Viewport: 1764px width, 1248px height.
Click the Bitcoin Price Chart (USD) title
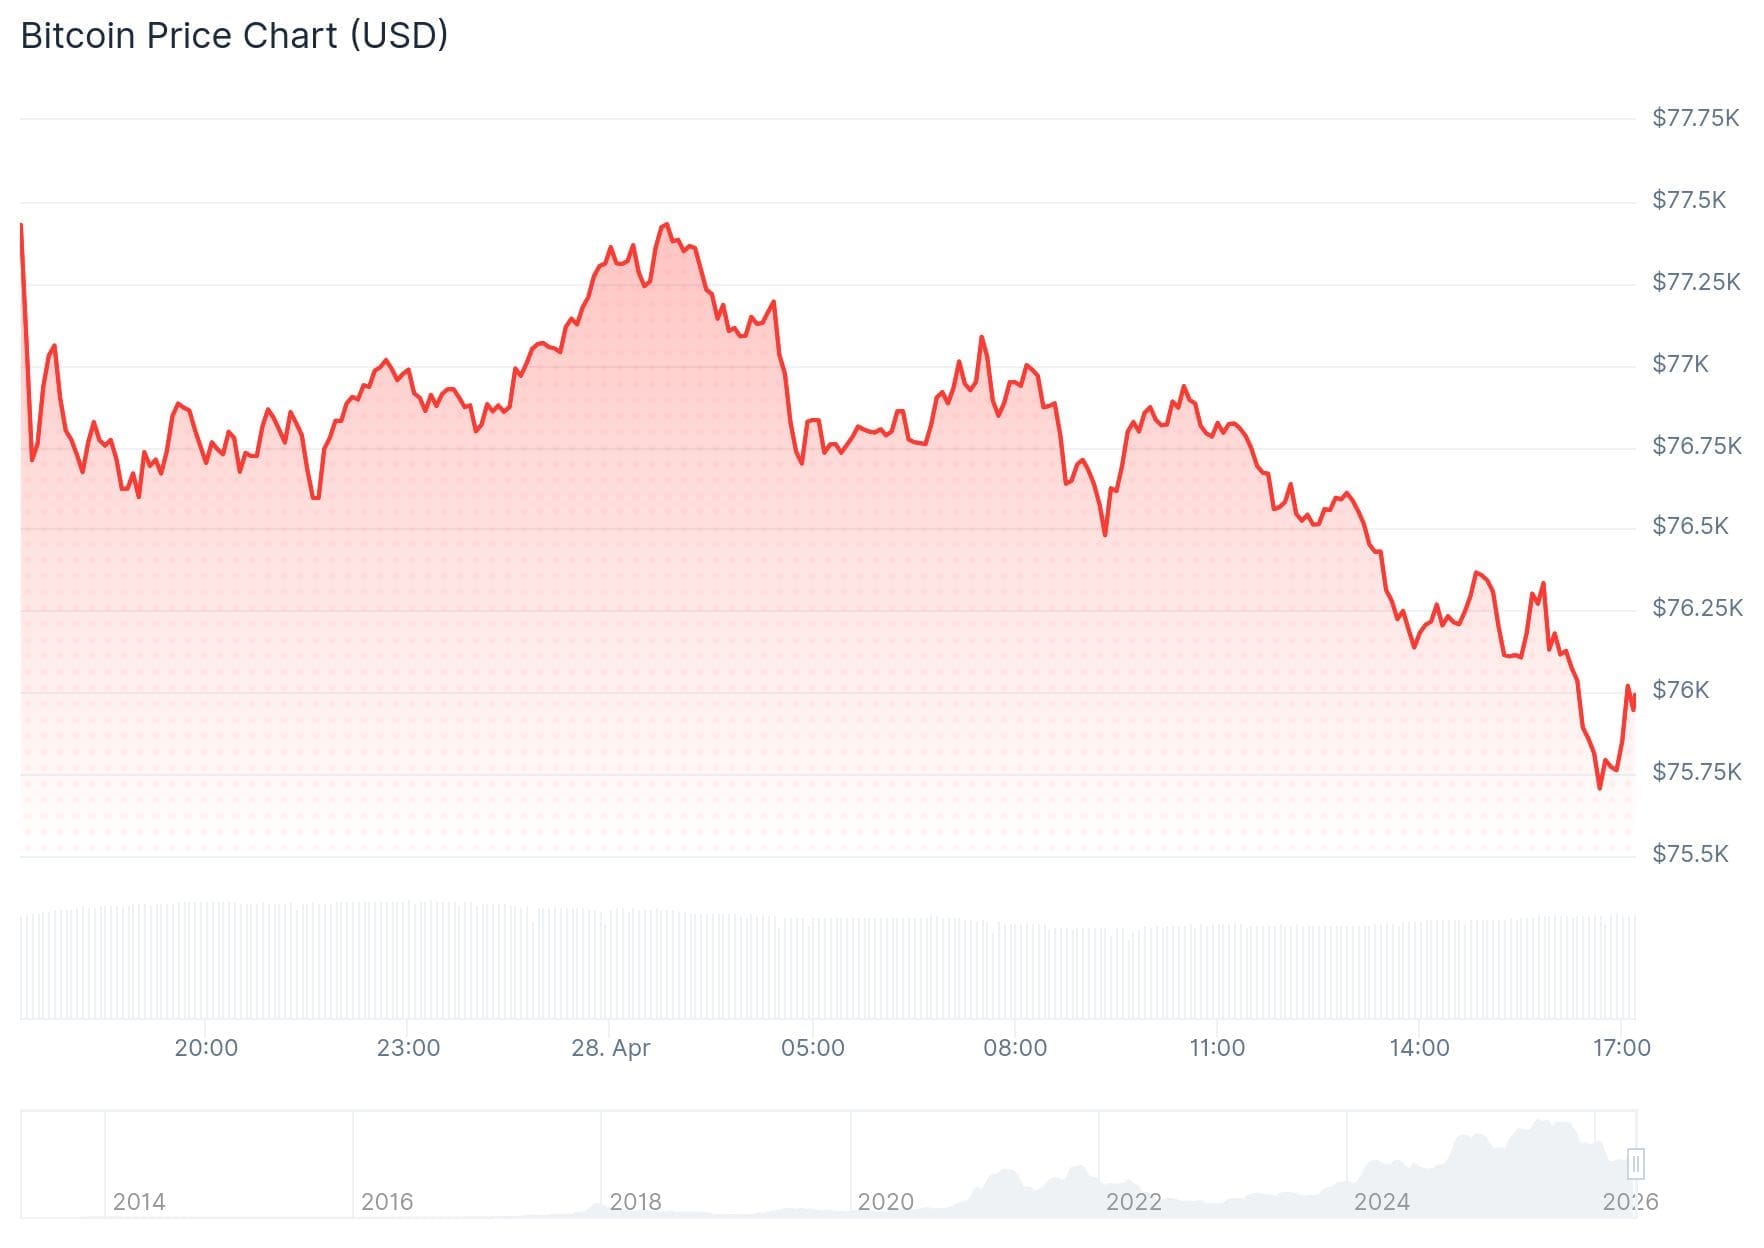pyautogui.click(x=234, y=36)
